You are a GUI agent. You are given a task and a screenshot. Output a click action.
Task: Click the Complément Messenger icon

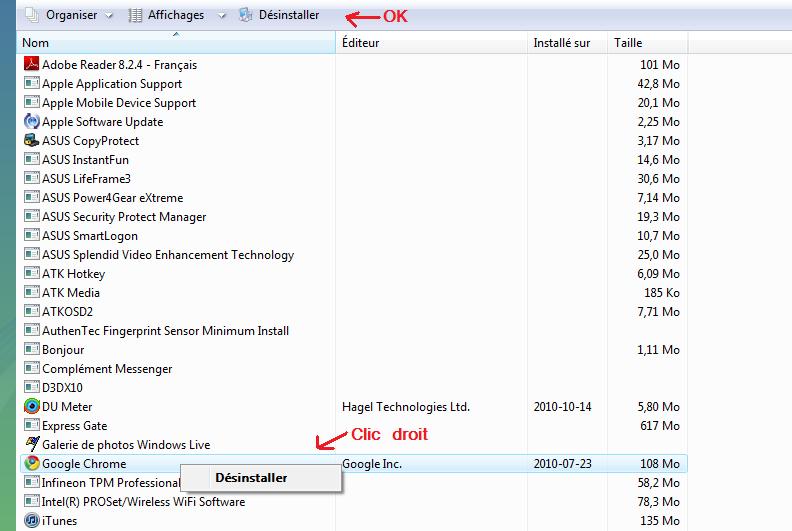tap(31, 368)
